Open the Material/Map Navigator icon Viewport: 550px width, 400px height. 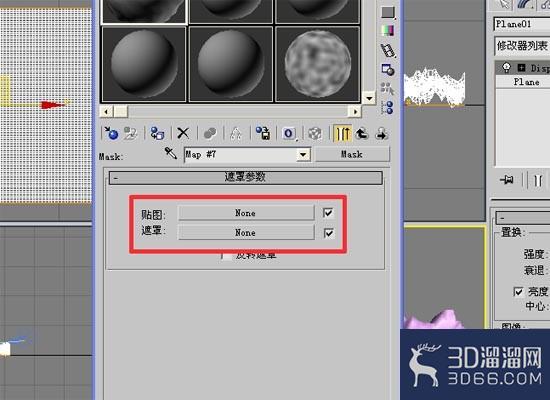point(387,107)
